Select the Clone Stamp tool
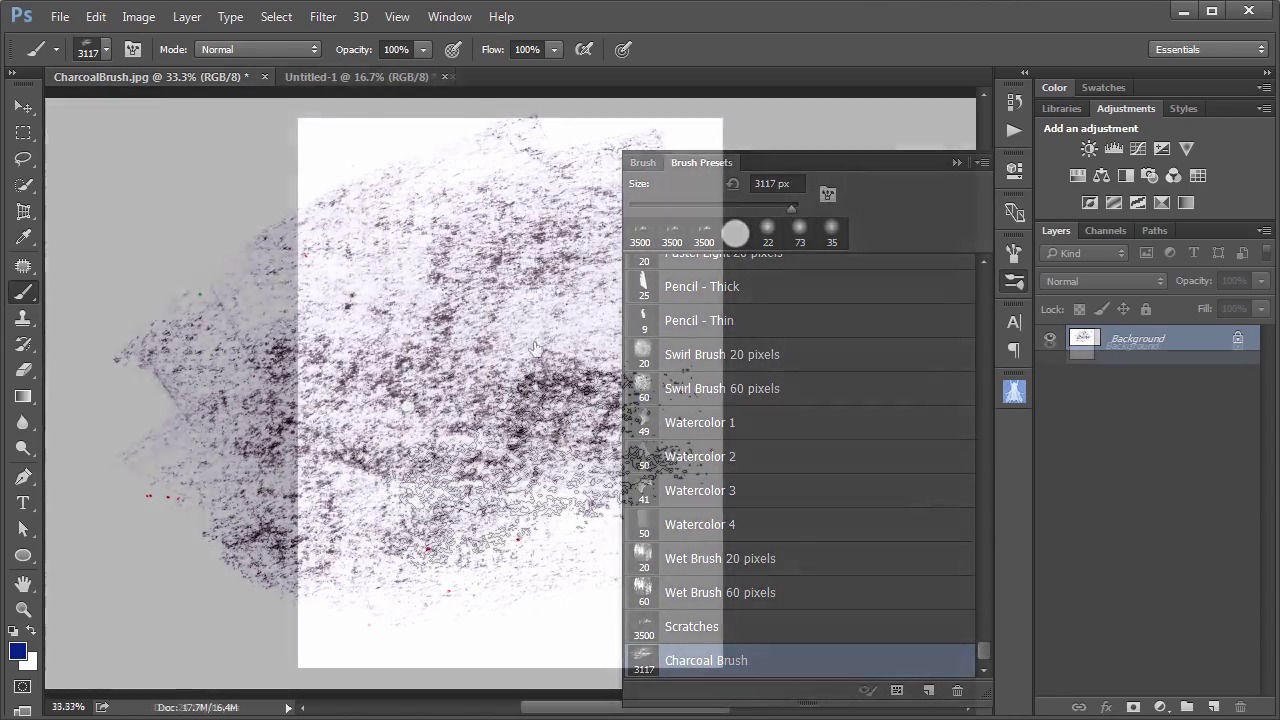This screenshot has height=720, width=1280. point(23,318)
